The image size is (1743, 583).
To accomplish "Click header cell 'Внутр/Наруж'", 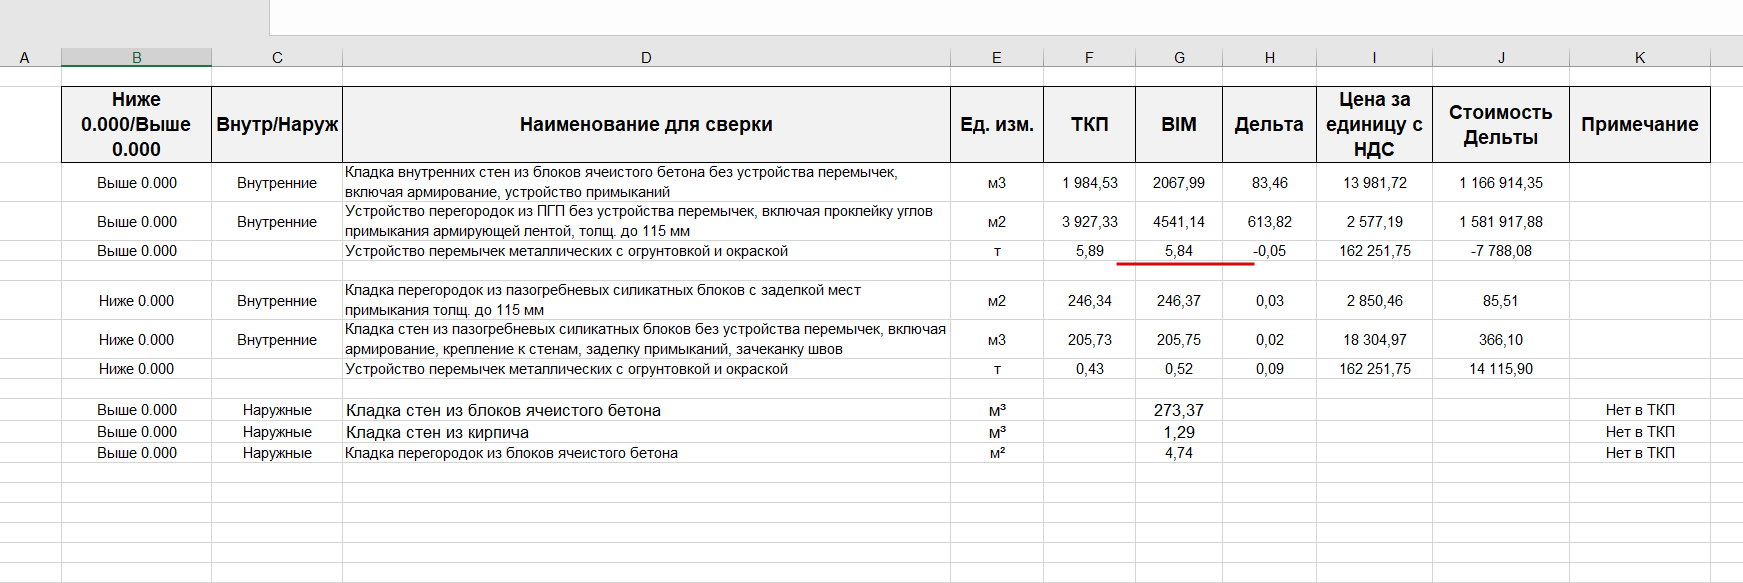I will pos(277,124).
